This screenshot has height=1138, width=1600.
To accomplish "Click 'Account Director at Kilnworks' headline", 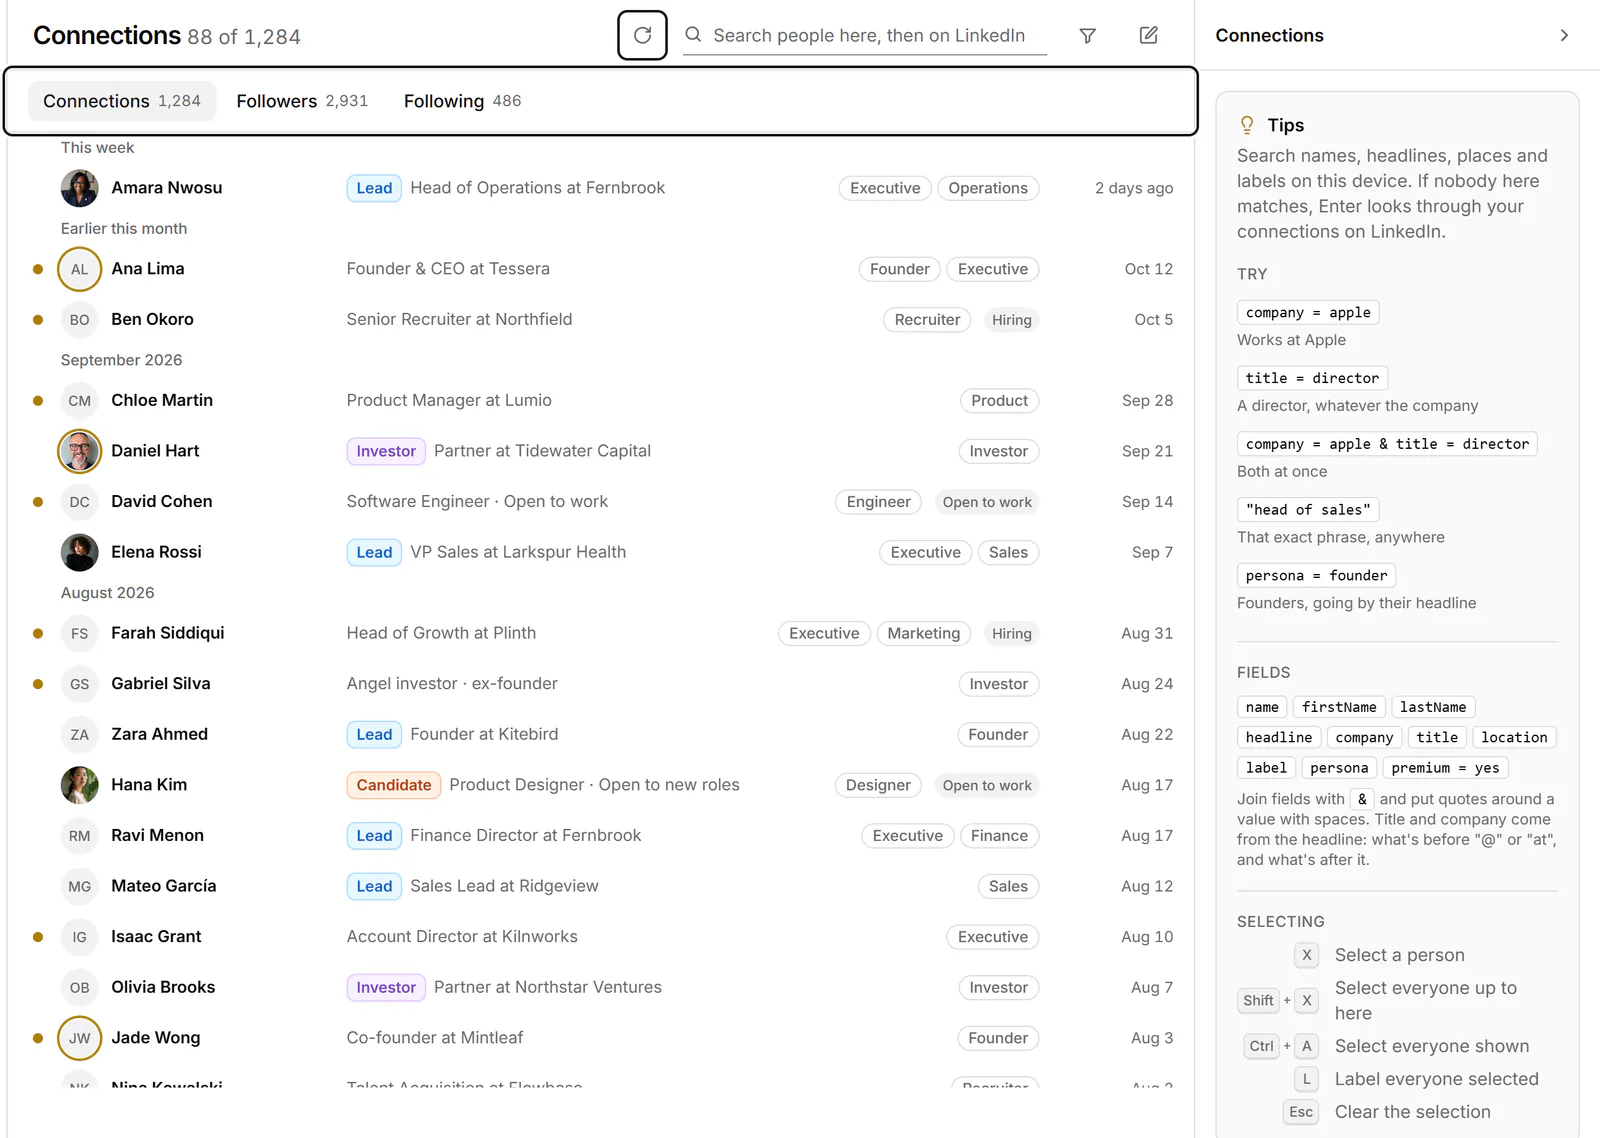I will 462,937.
